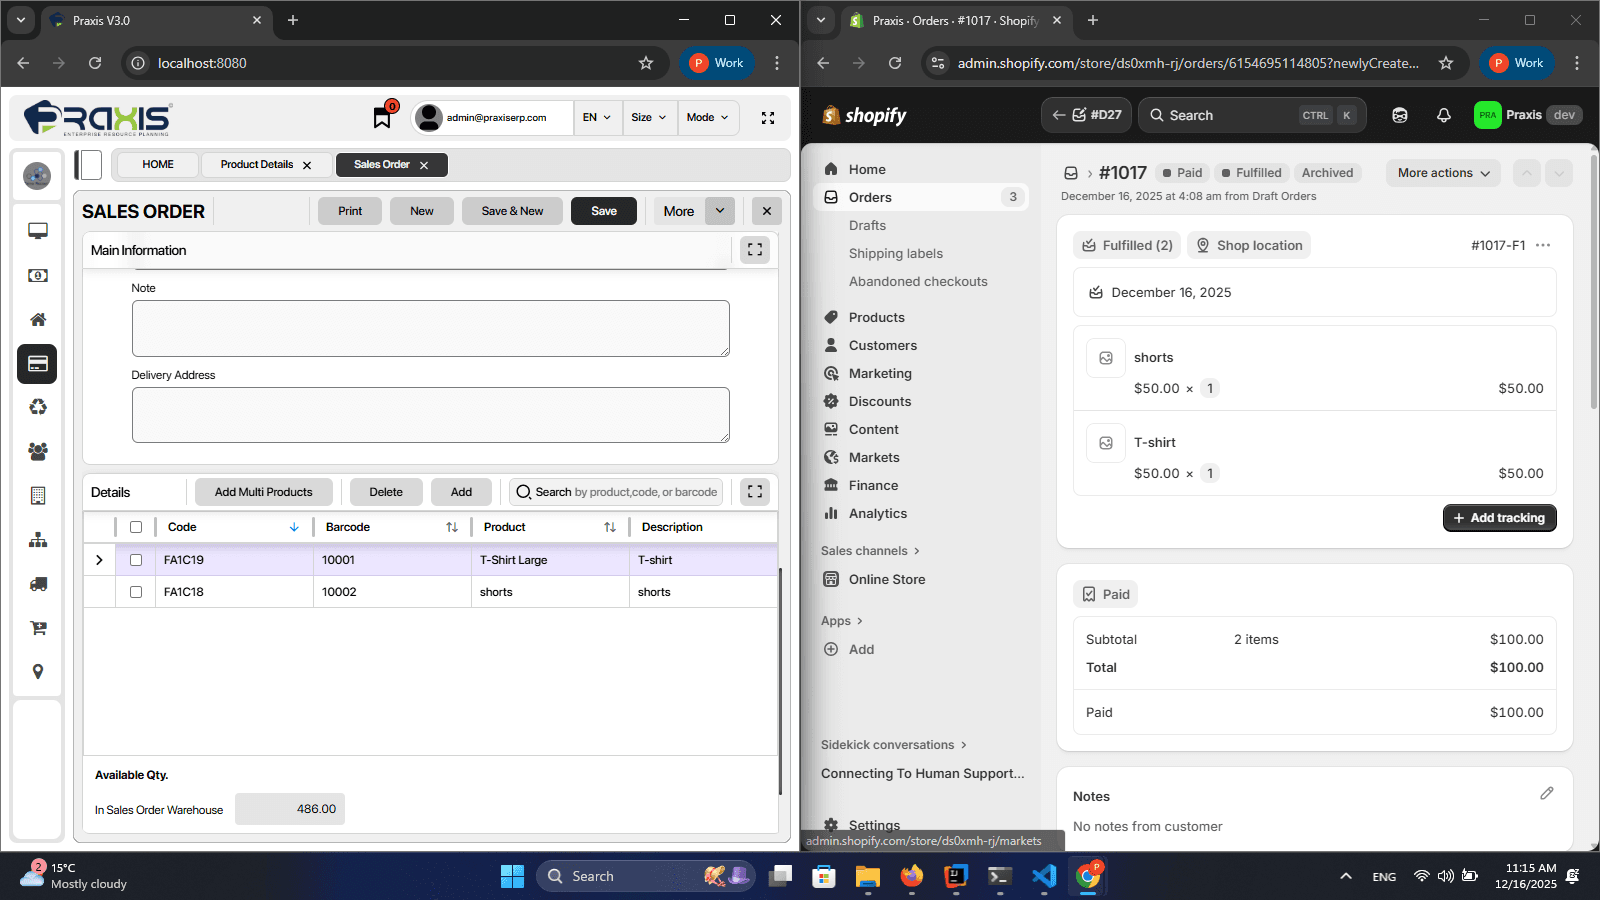The width and height of the screenshot is (1600, 900).
Task: Toggle the square panel button left of HOME tab
Action: point(89,165)
